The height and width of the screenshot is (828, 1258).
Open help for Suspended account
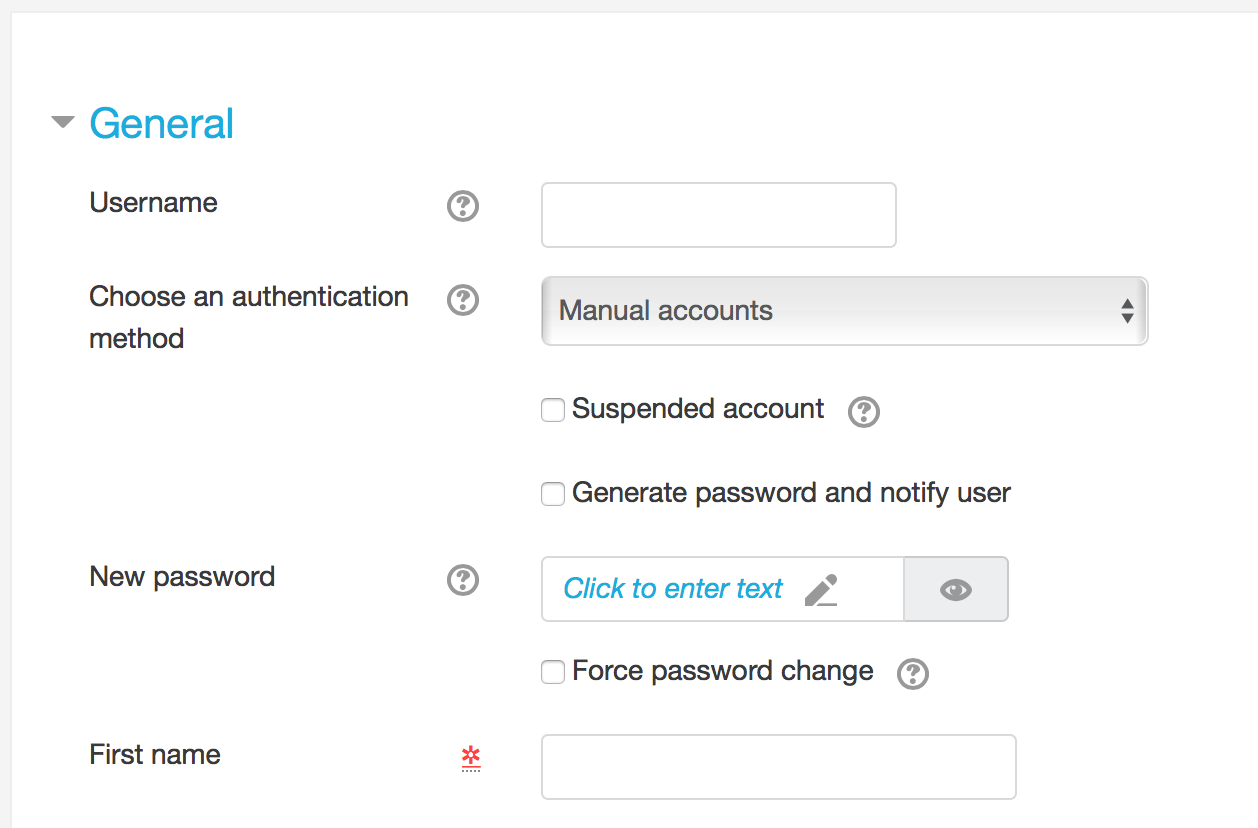point(863,412)
